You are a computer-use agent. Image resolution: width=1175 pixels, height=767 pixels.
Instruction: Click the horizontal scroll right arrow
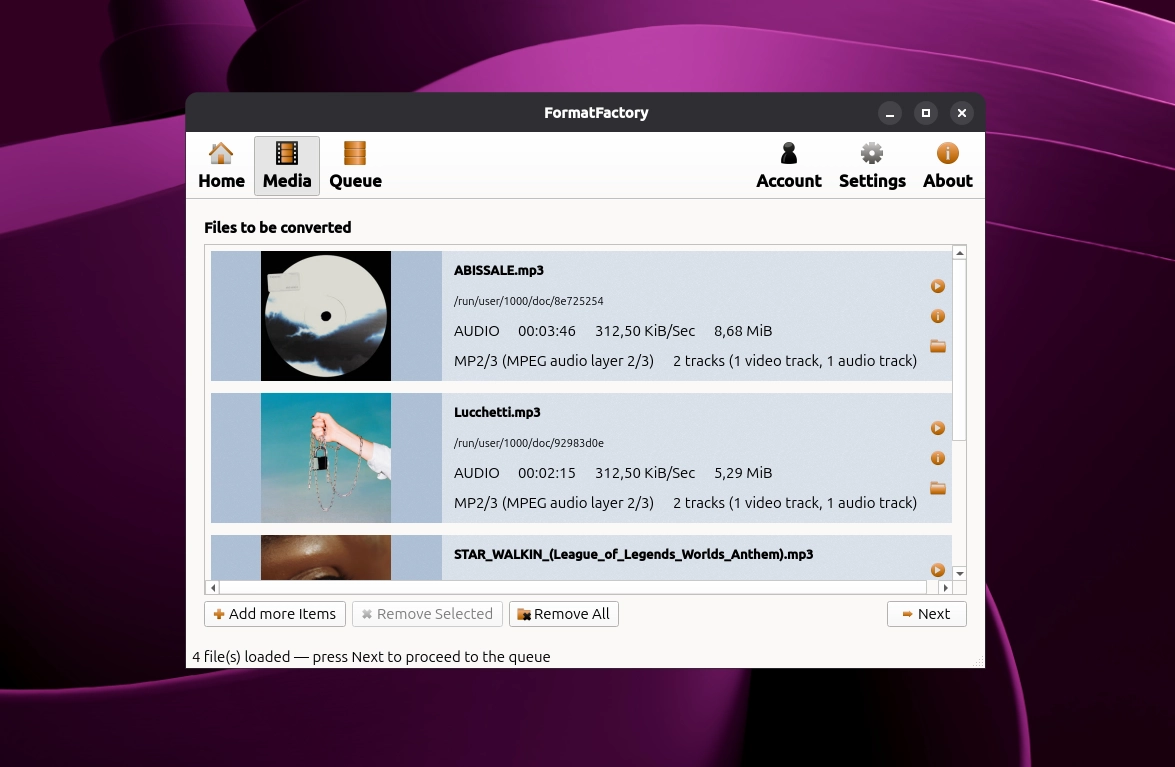pos(946,588)
